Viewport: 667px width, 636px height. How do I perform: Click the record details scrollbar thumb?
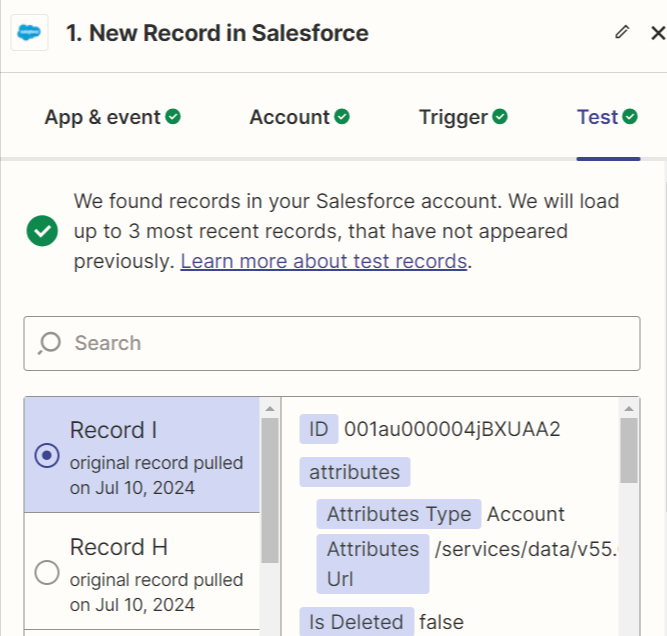[x=629, y=450]
